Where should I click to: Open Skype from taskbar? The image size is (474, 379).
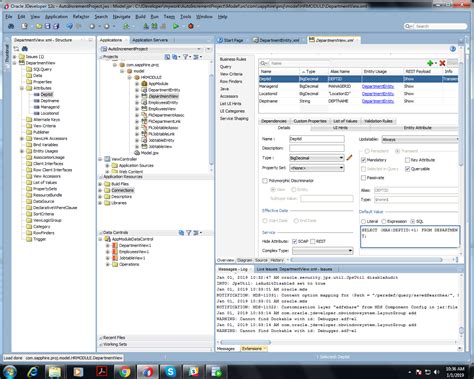coord(170,371)
